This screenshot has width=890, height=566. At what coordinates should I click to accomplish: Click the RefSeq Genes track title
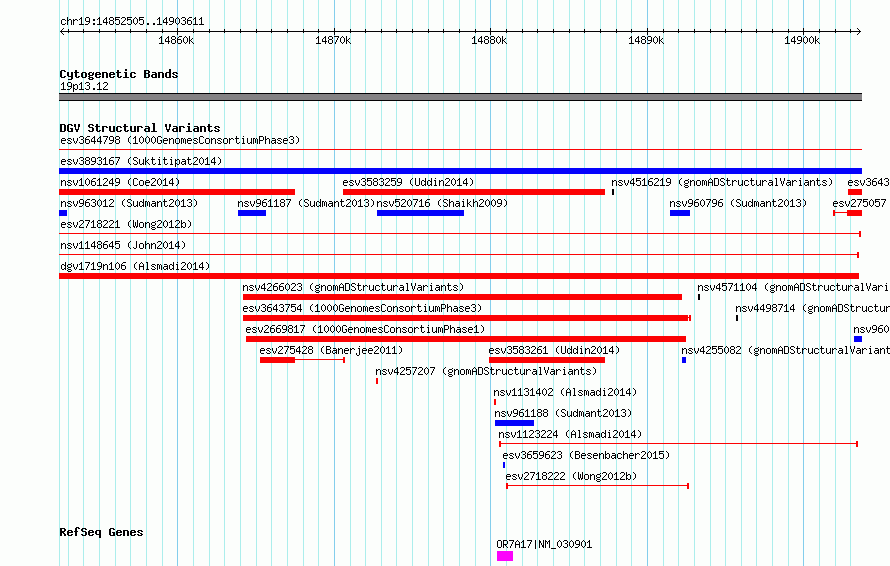(102, 532)
